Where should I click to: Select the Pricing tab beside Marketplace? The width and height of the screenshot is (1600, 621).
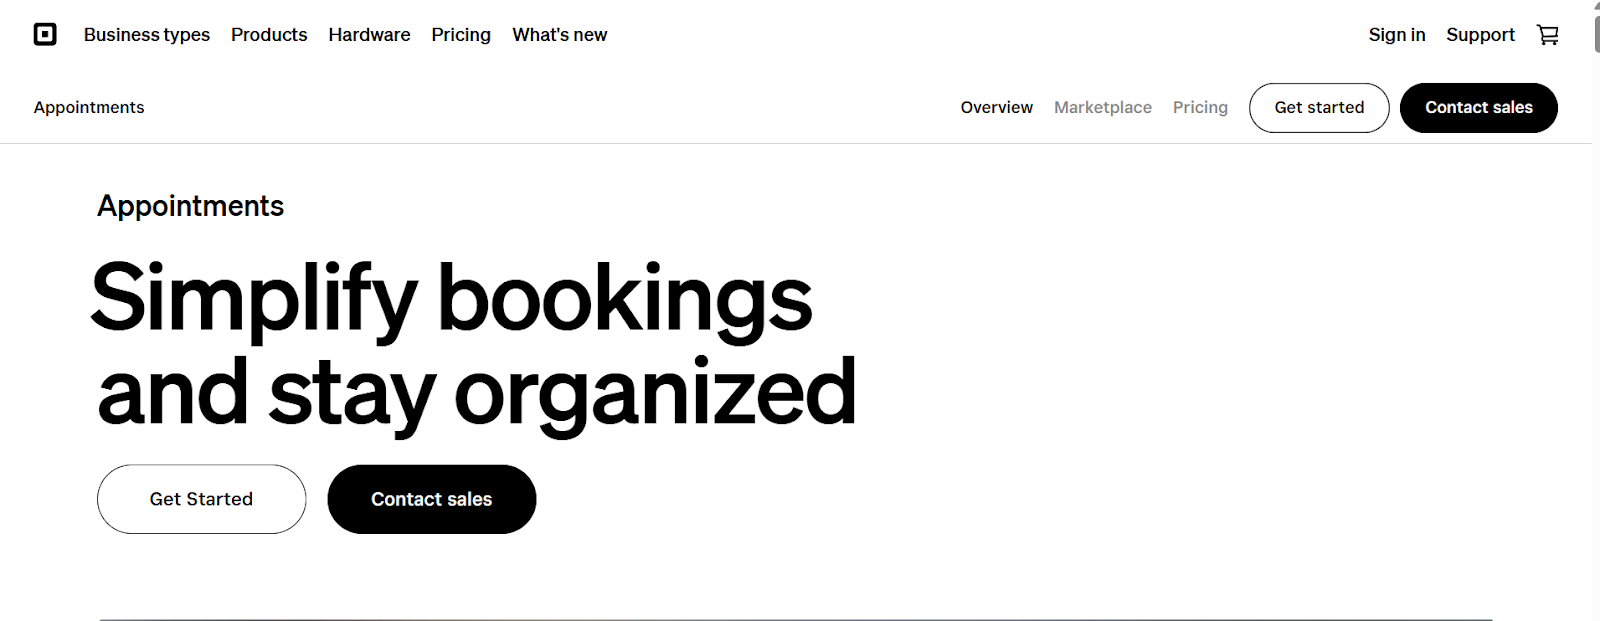tap(1200, 108)
